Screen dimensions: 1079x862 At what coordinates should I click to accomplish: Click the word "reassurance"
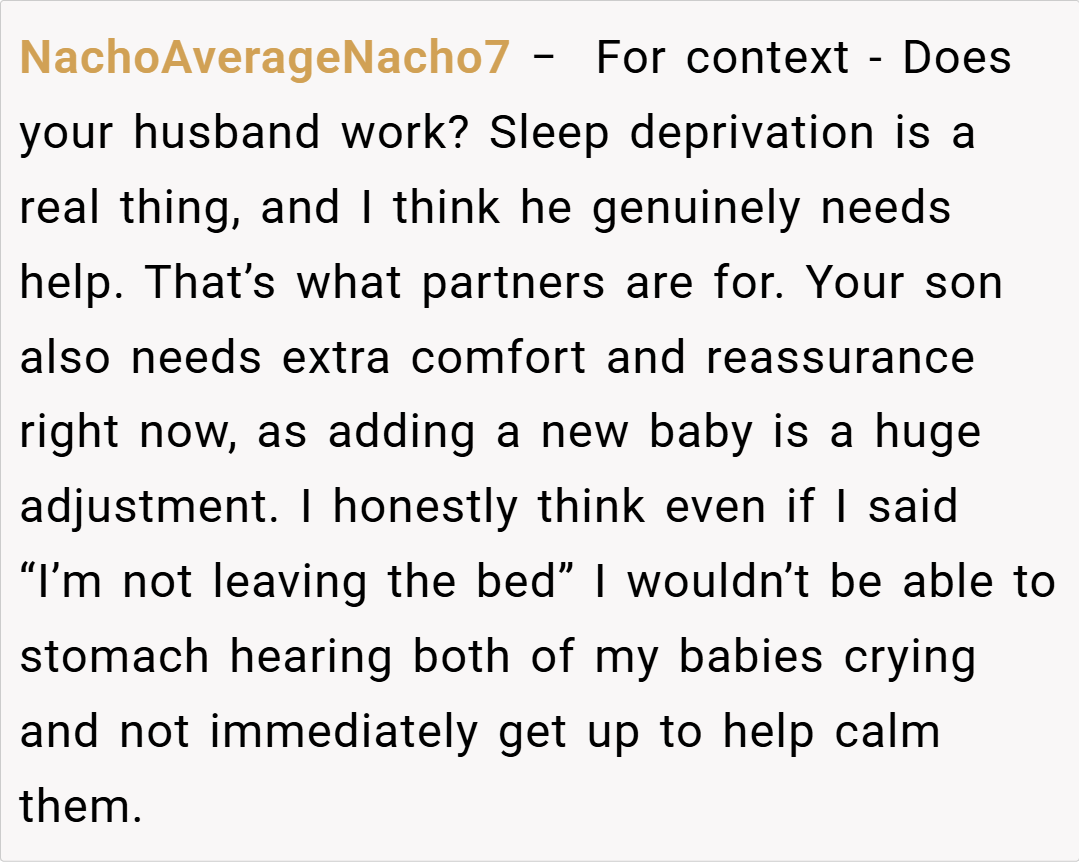(x=840, y=358)
